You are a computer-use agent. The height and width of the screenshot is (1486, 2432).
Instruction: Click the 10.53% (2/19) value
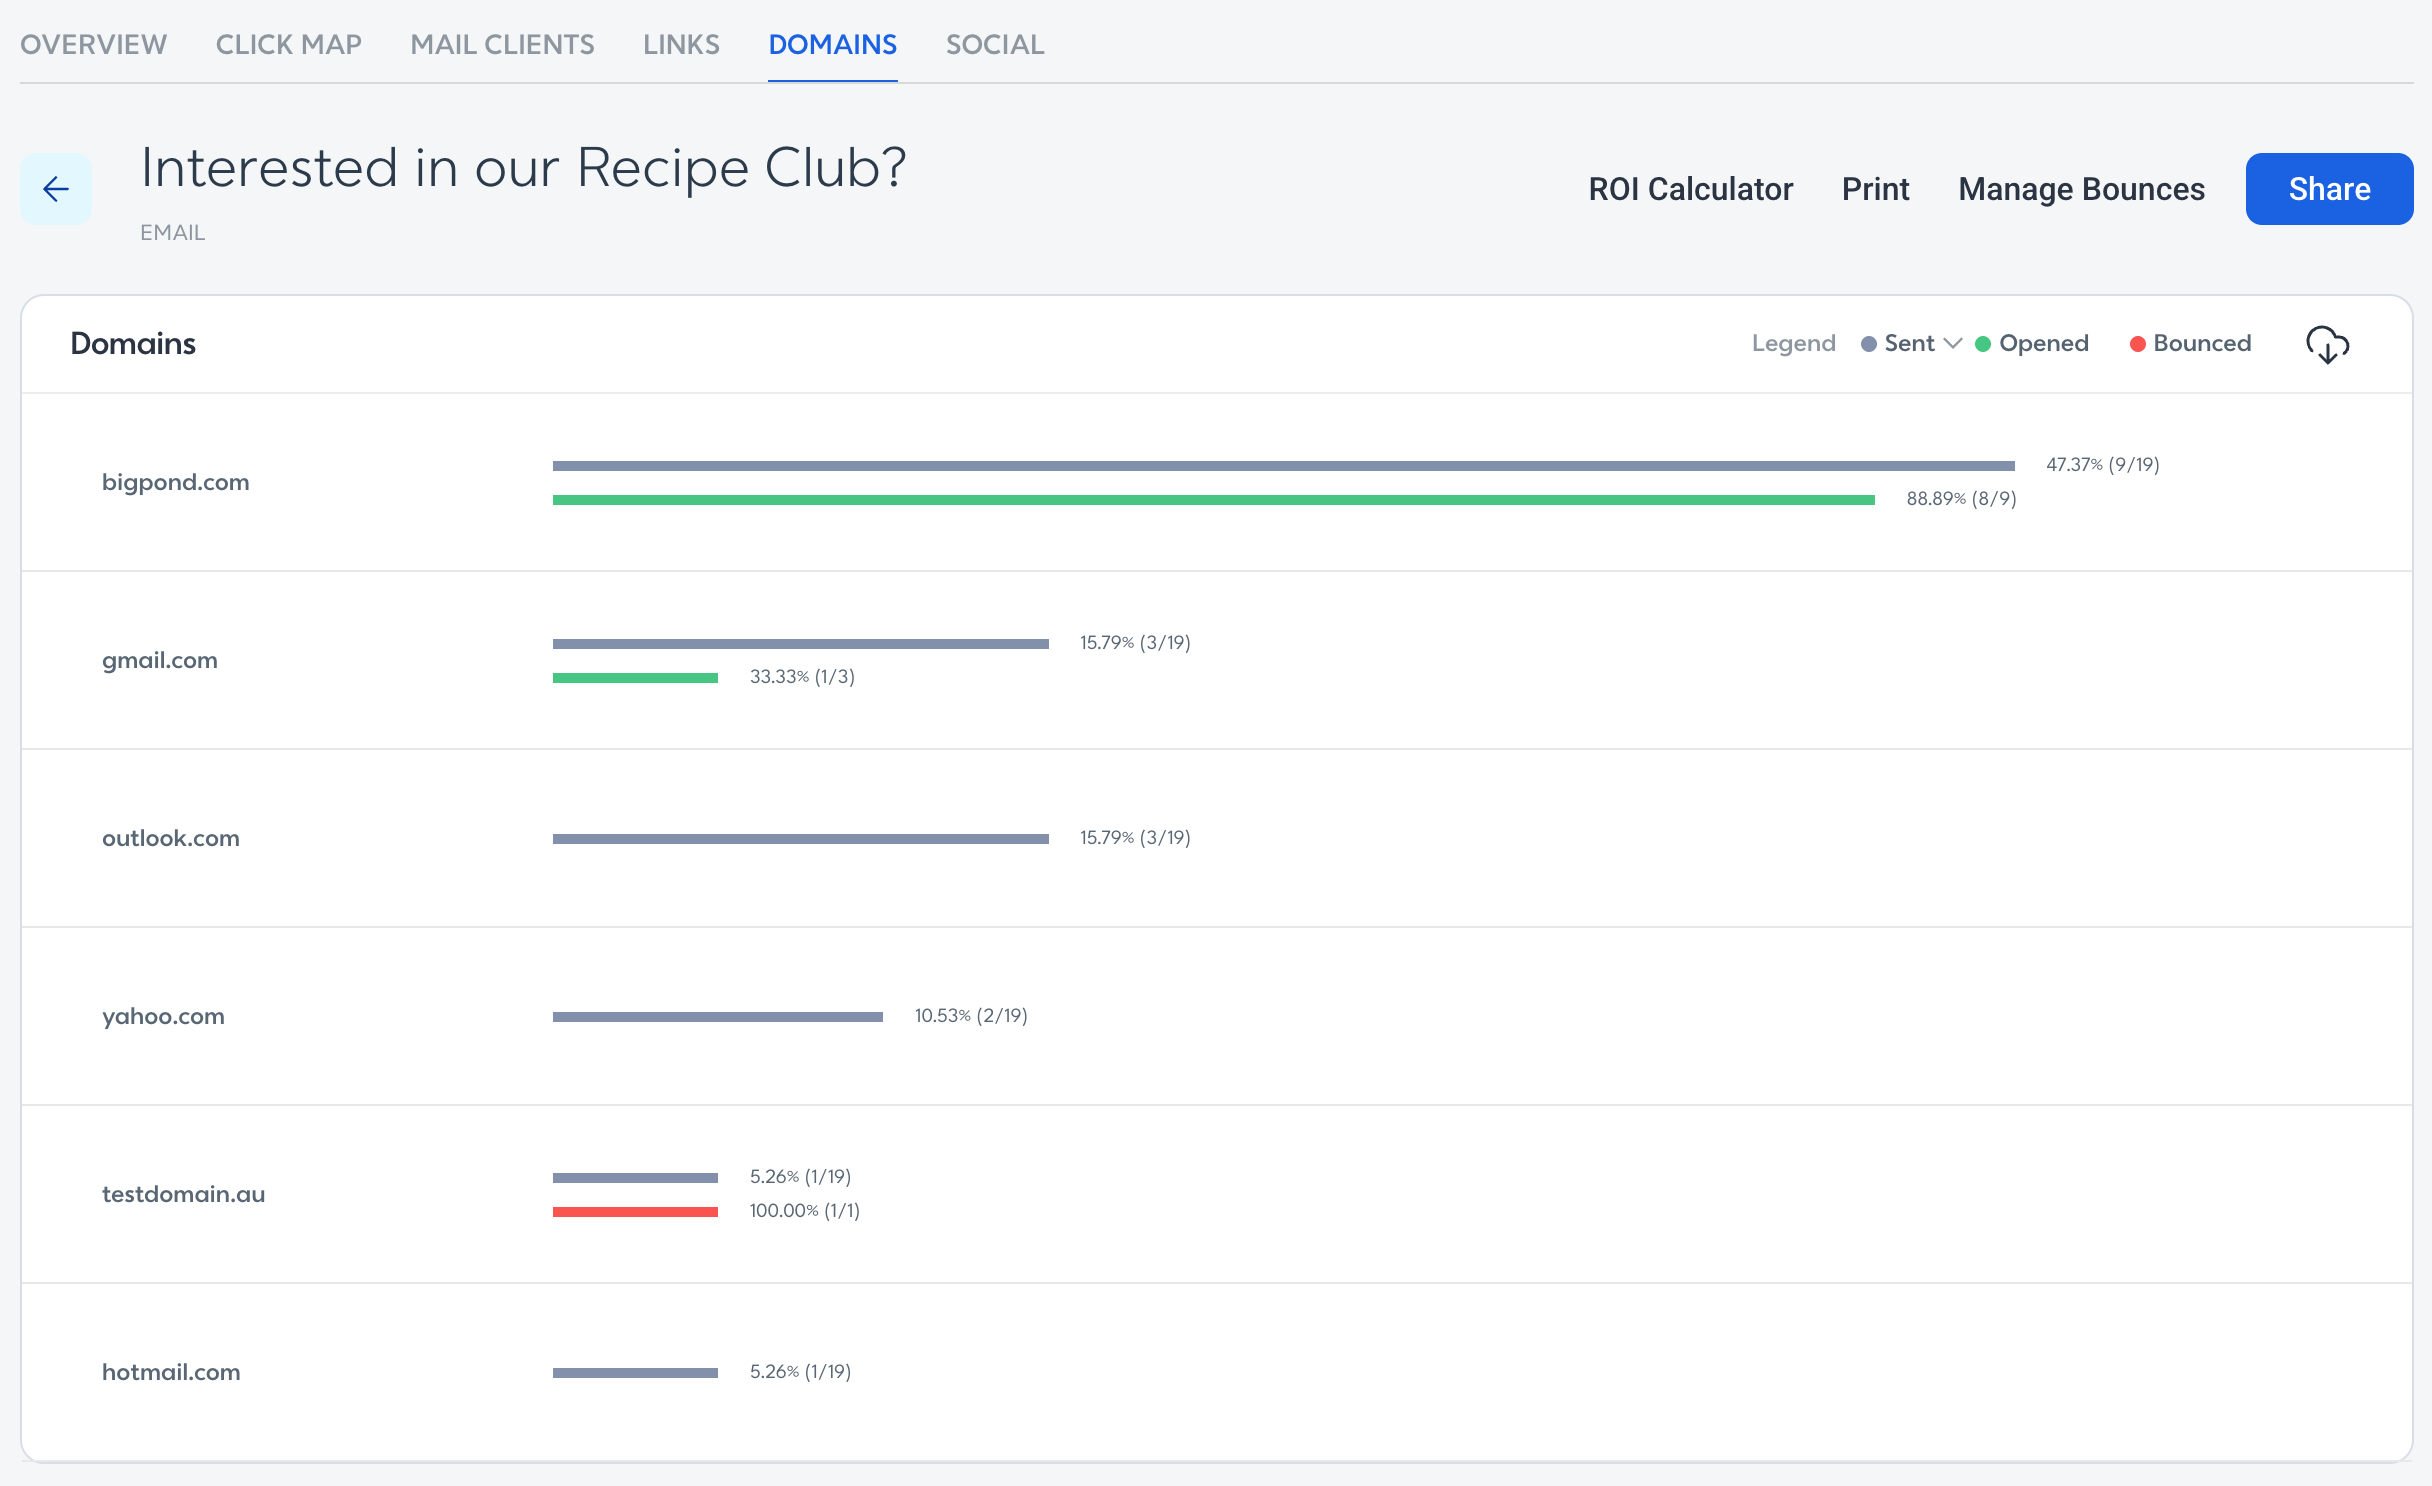[x=971, y=1016]
